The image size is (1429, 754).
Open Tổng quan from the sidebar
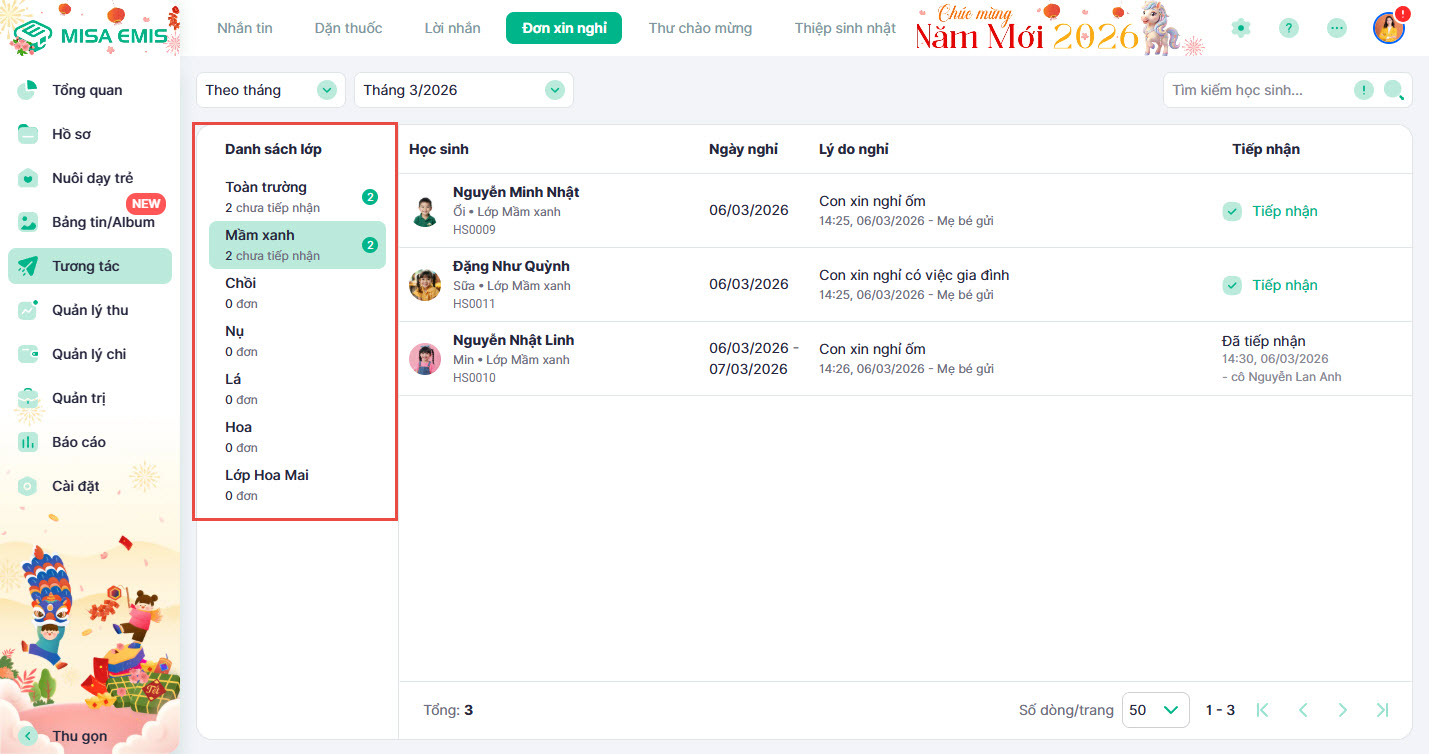point(87,90)
